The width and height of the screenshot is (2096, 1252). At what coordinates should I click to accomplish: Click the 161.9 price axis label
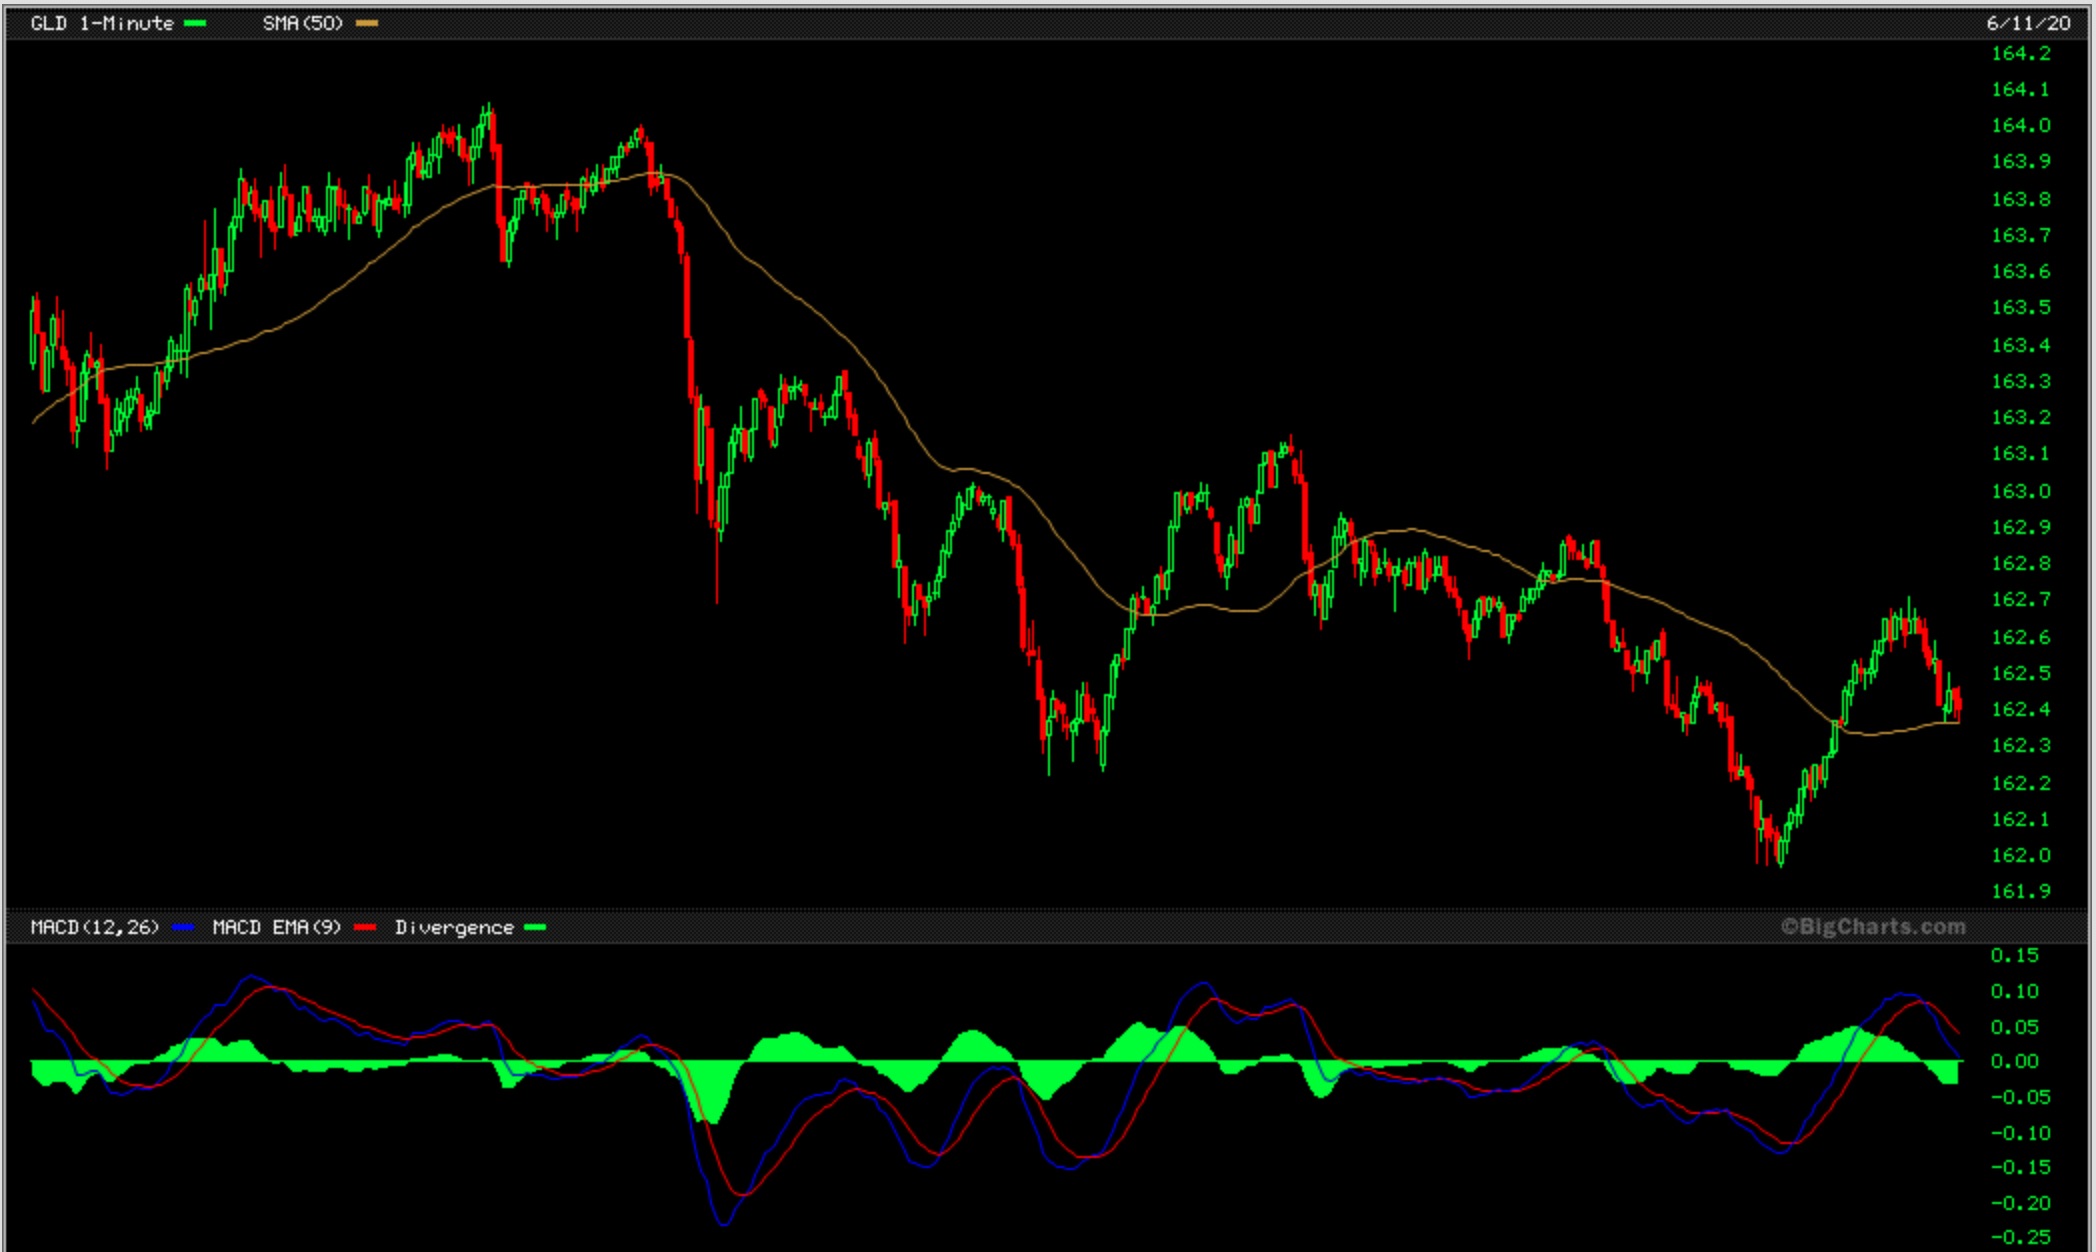[x=2020, y=891]
